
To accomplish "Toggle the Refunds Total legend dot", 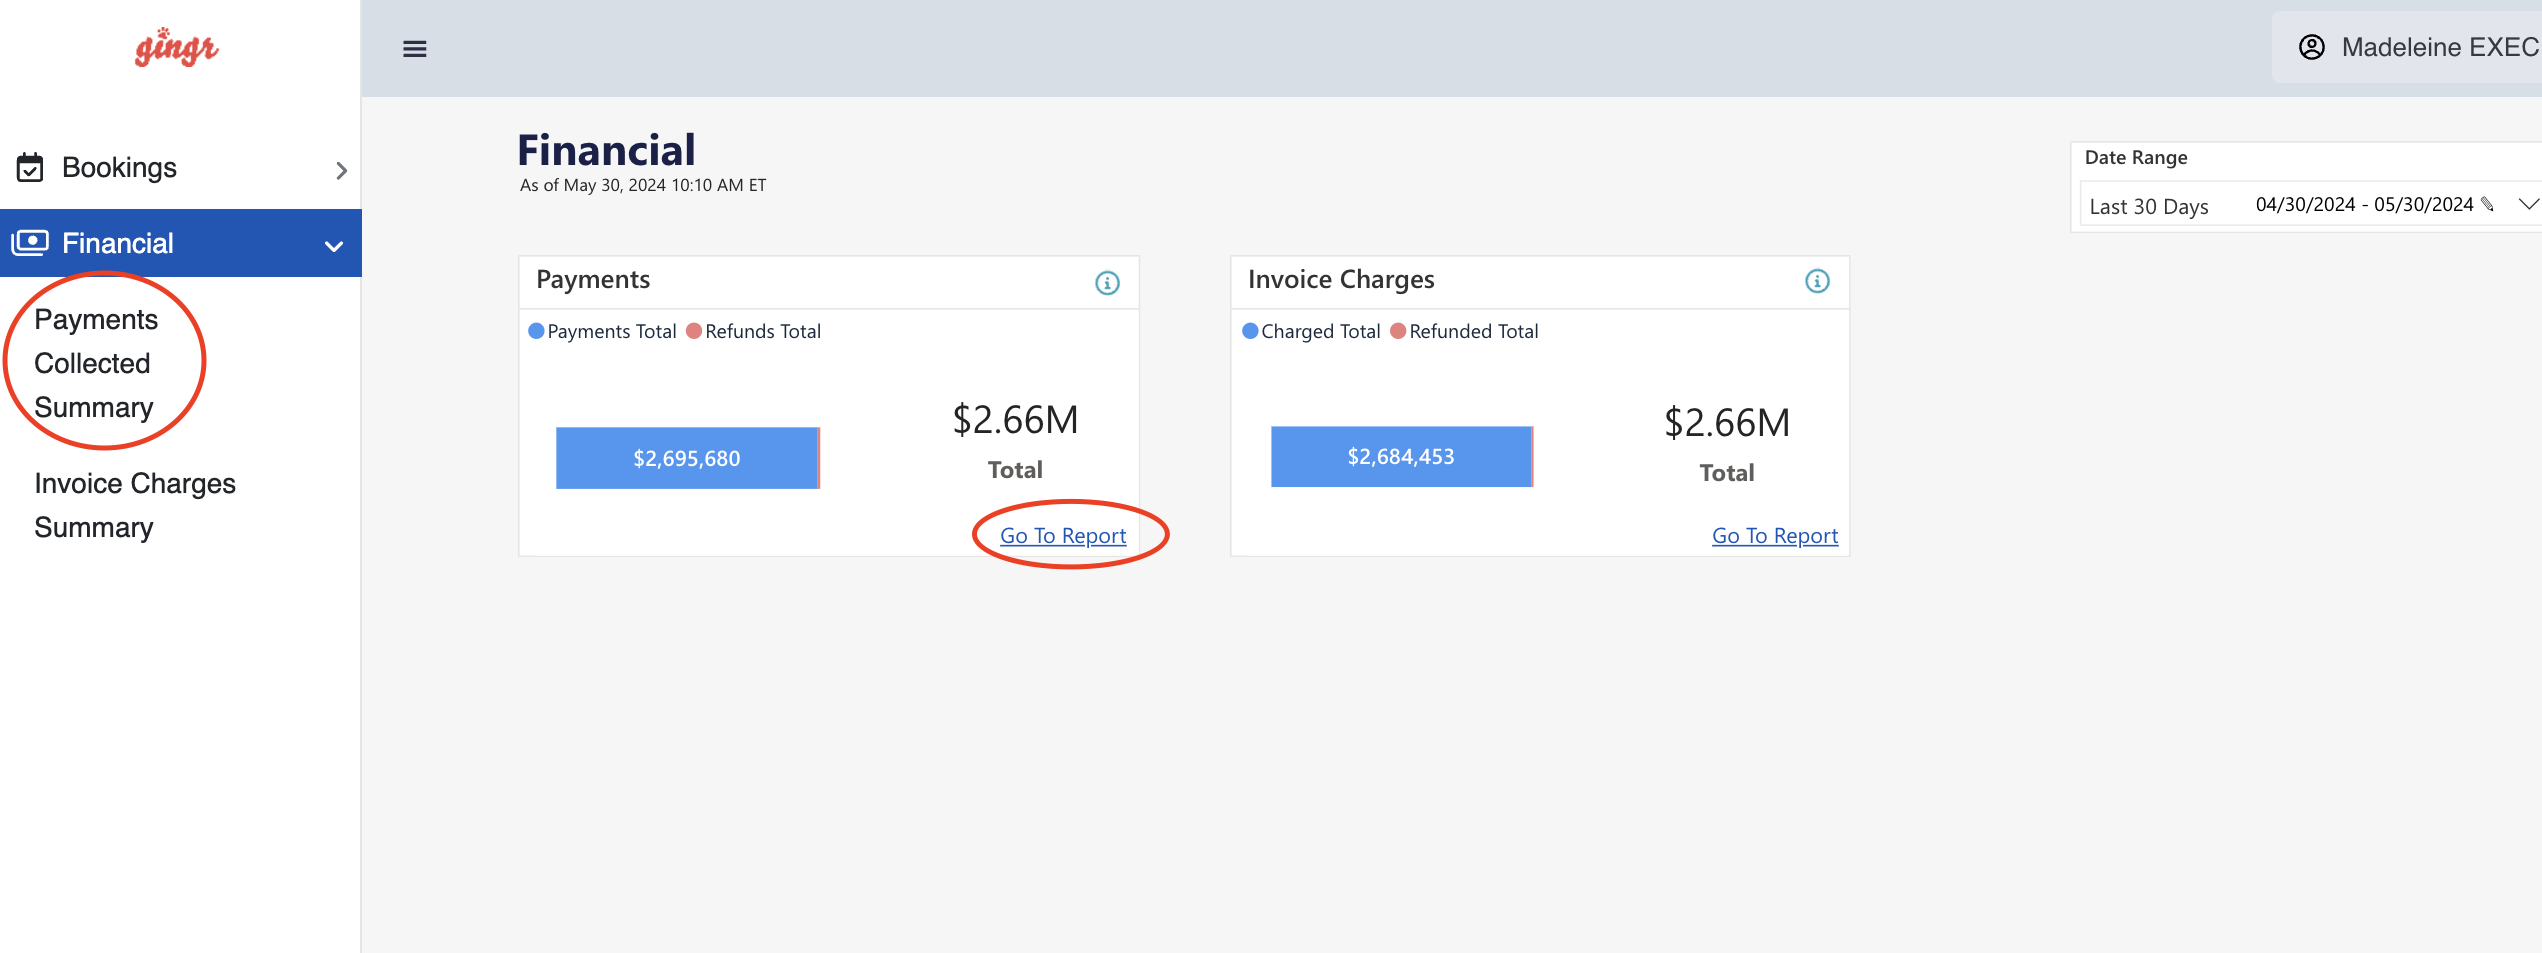I will click(694, 331).
